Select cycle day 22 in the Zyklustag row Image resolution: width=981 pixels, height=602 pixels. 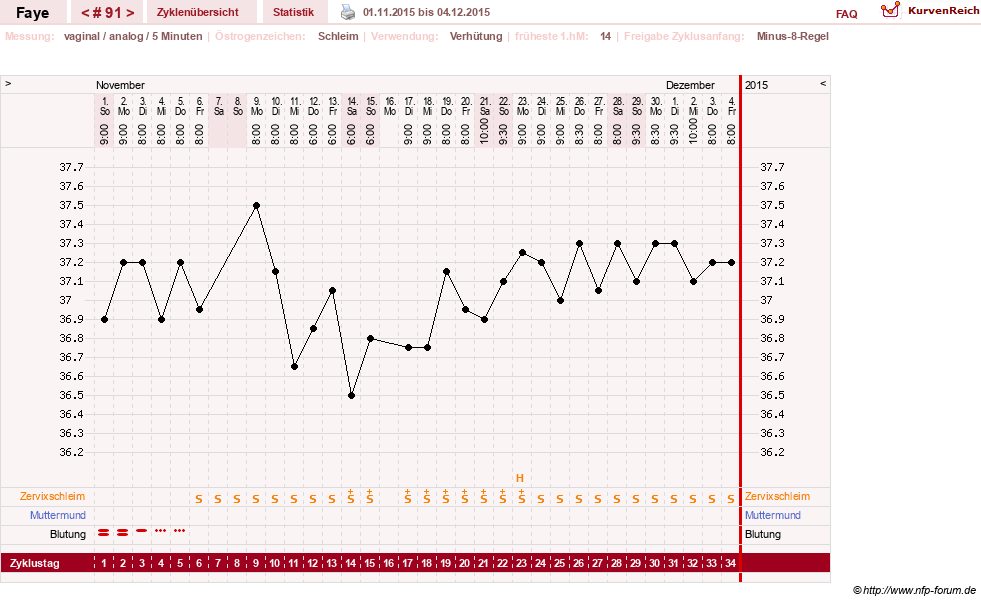click(x=502, y=563)
